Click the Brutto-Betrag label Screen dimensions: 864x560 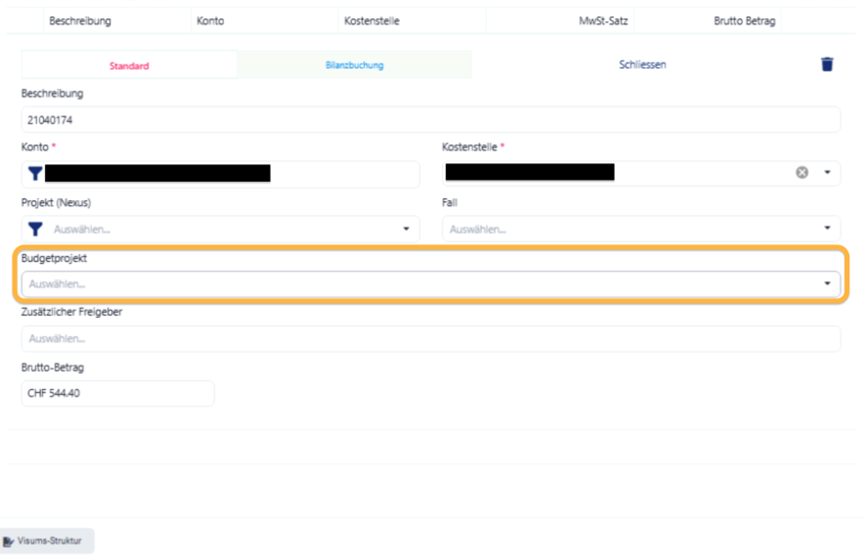pos(52,367)
